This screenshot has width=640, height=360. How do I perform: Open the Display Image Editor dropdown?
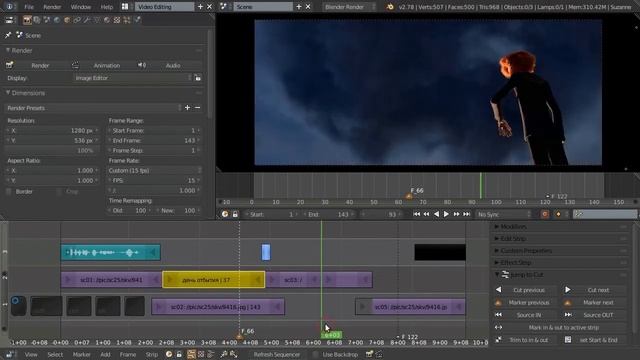[133, 78]
